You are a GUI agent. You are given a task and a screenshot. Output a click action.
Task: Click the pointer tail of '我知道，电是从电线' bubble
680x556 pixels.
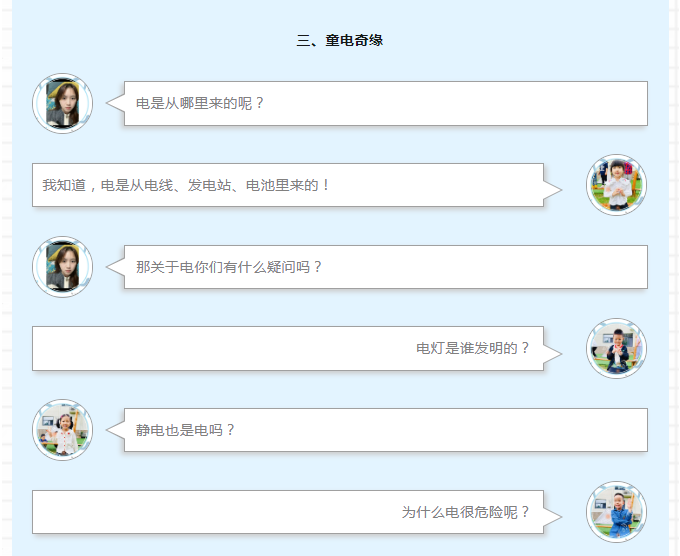[x=552, y=190]
